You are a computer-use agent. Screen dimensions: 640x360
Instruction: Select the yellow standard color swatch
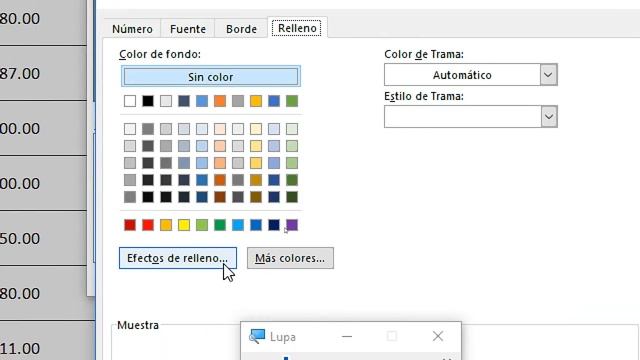[184, 225]
